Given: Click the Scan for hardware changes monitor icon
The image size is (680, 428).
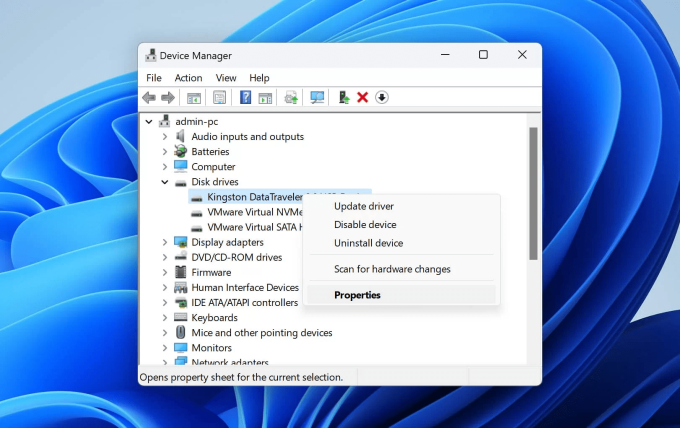Looking at the screenshot, I should click(x=318, y=97).
